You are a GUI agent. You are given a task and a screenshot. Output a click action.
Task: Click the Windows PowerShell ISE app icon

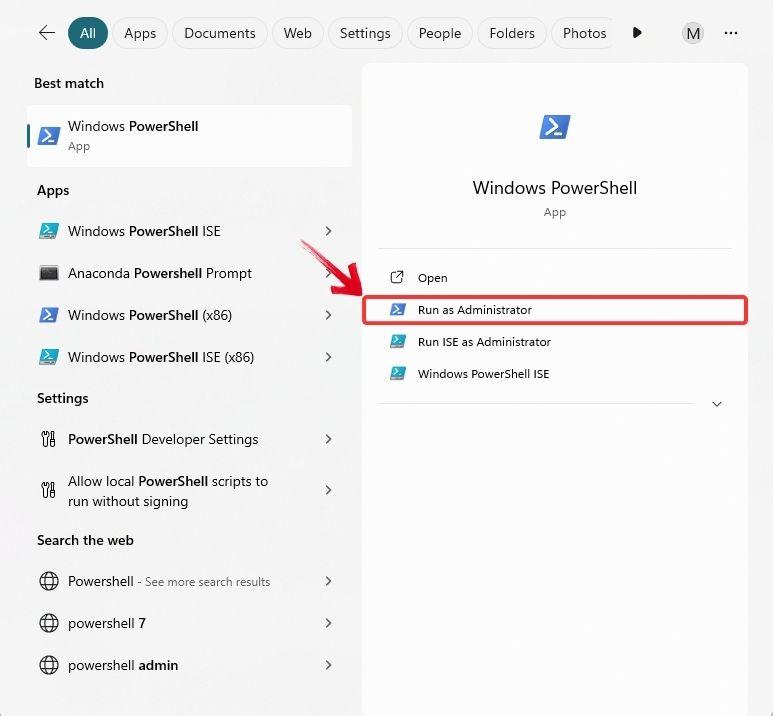tap(49, 231)
